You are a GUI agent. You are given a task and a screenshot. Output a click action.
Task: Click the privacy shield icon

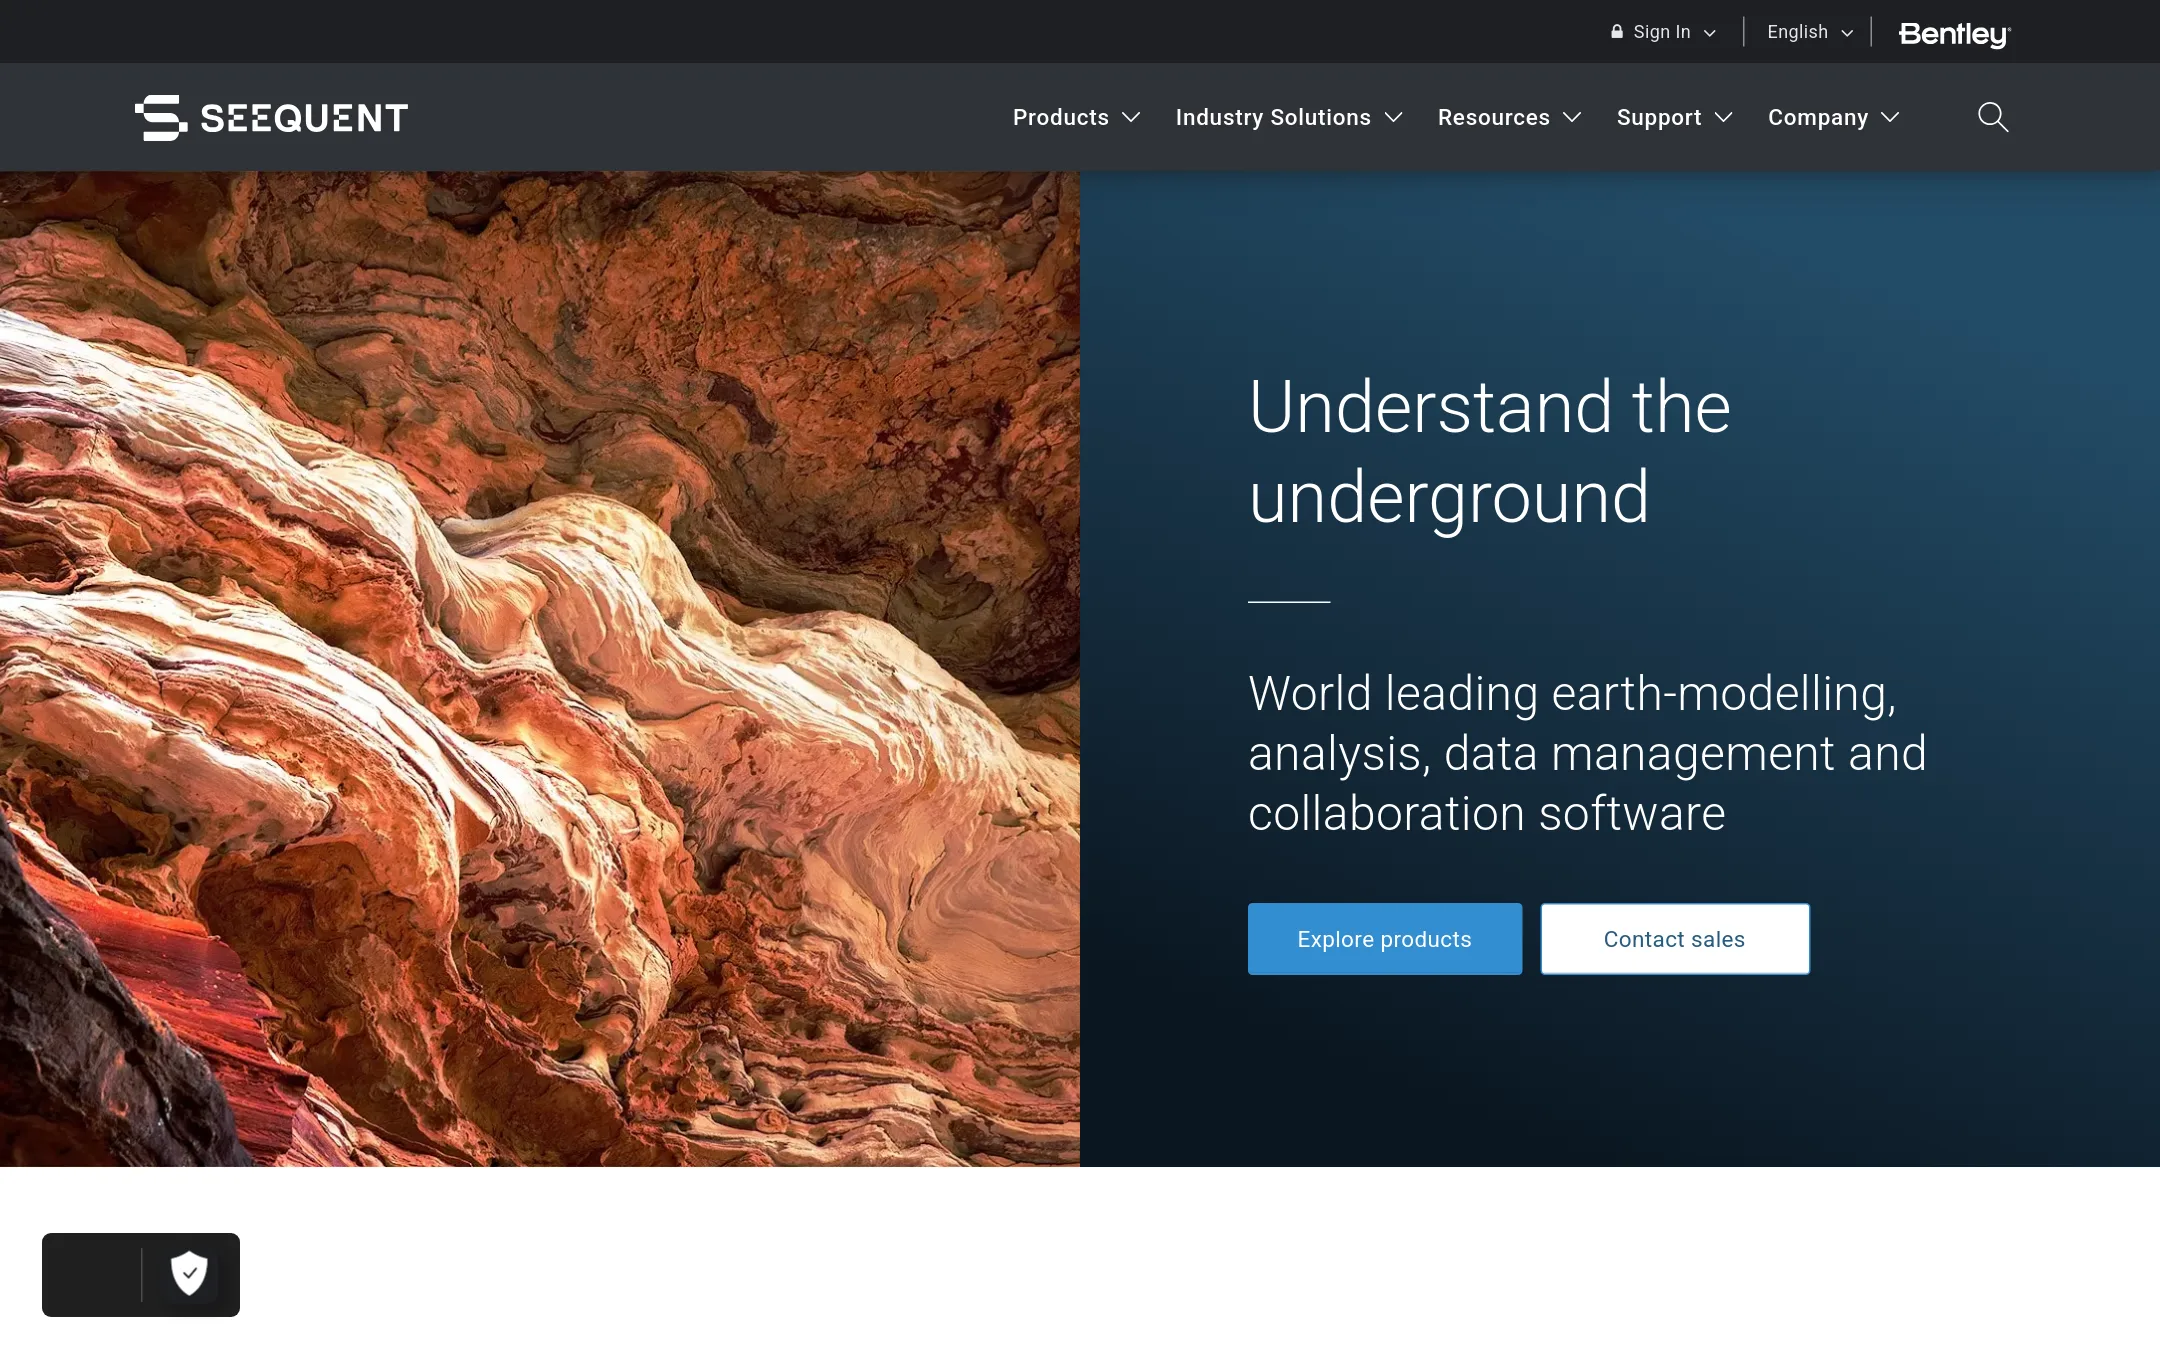tap(189, 1273)
